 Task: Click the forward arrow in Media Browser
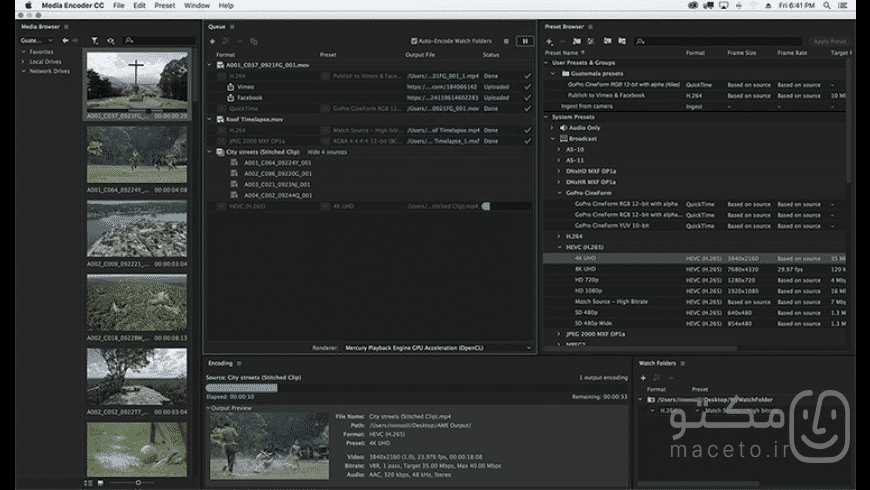click(x=75, y=41)
